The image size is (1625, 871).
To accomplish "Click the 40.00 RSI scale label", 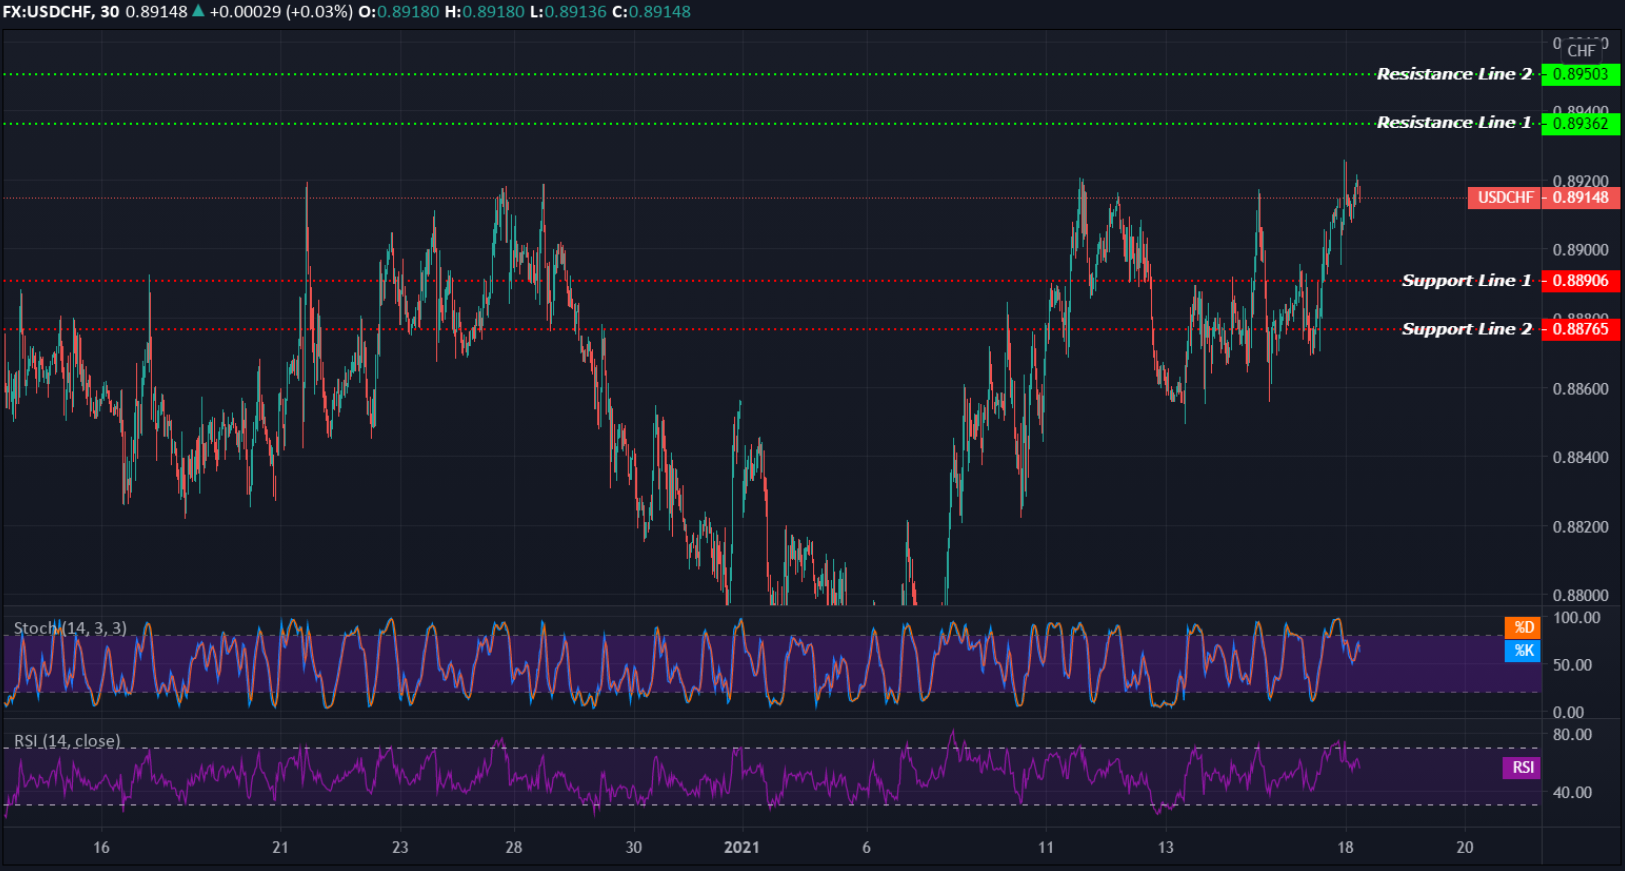I will (1572, 792).
